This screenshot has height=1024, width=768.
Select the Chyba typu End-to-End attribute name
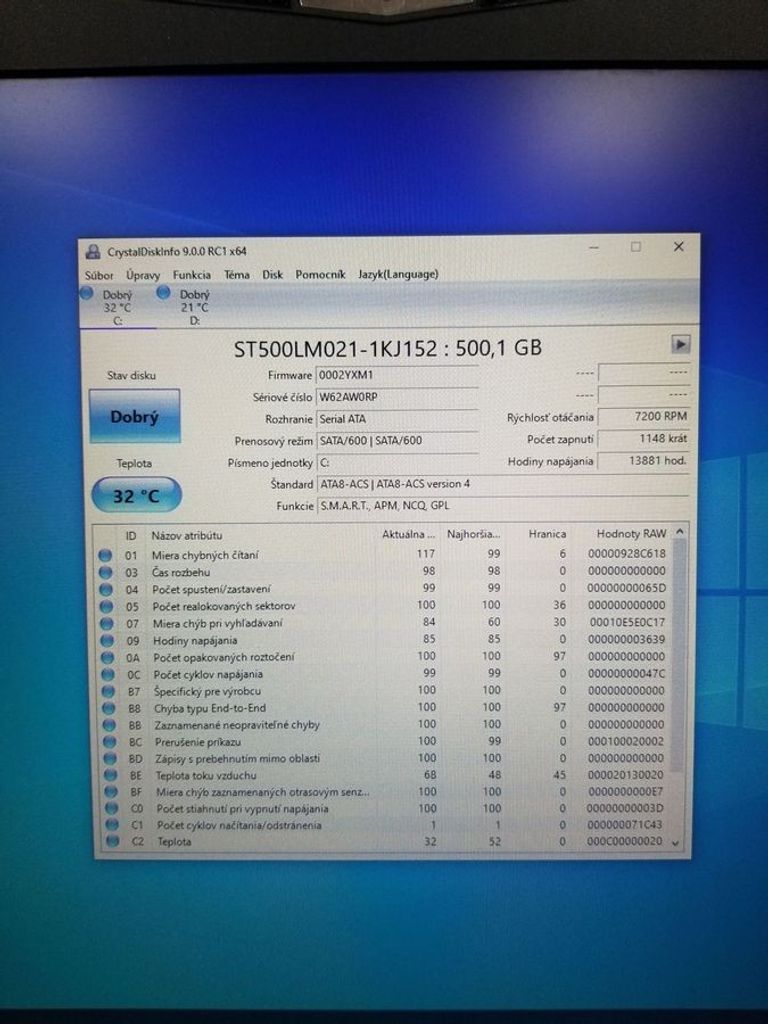(x=210, y=708)
